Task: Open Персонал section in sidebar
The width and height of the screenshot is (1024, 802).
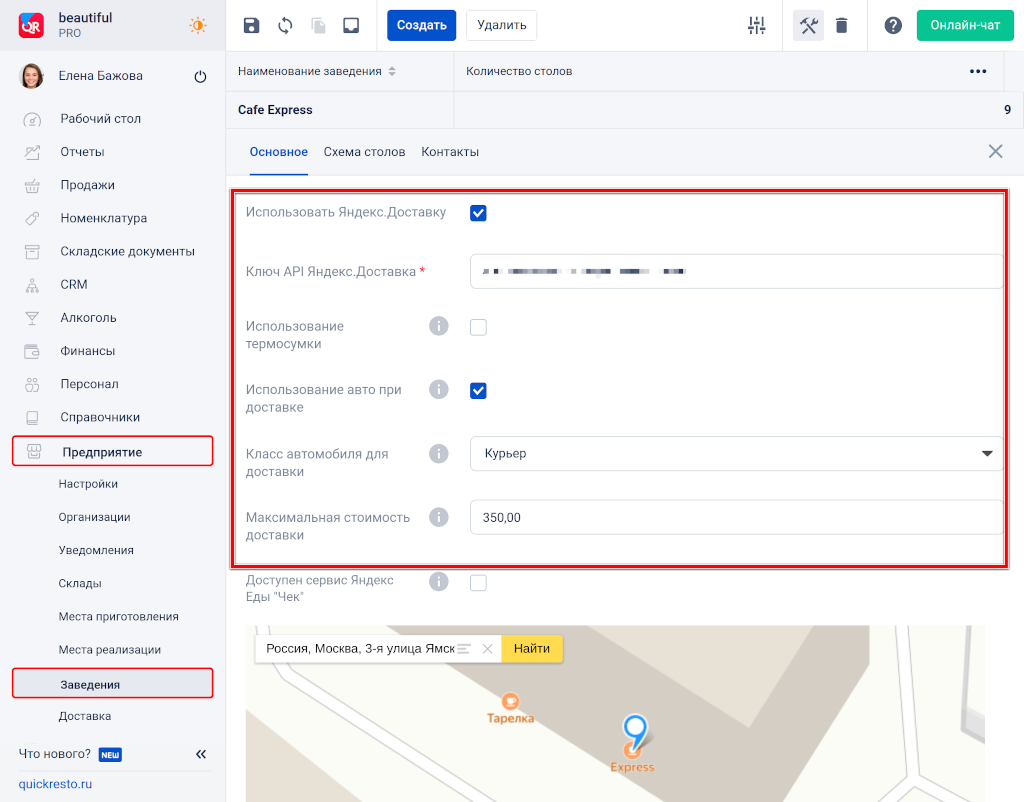Action: (89, 384)
